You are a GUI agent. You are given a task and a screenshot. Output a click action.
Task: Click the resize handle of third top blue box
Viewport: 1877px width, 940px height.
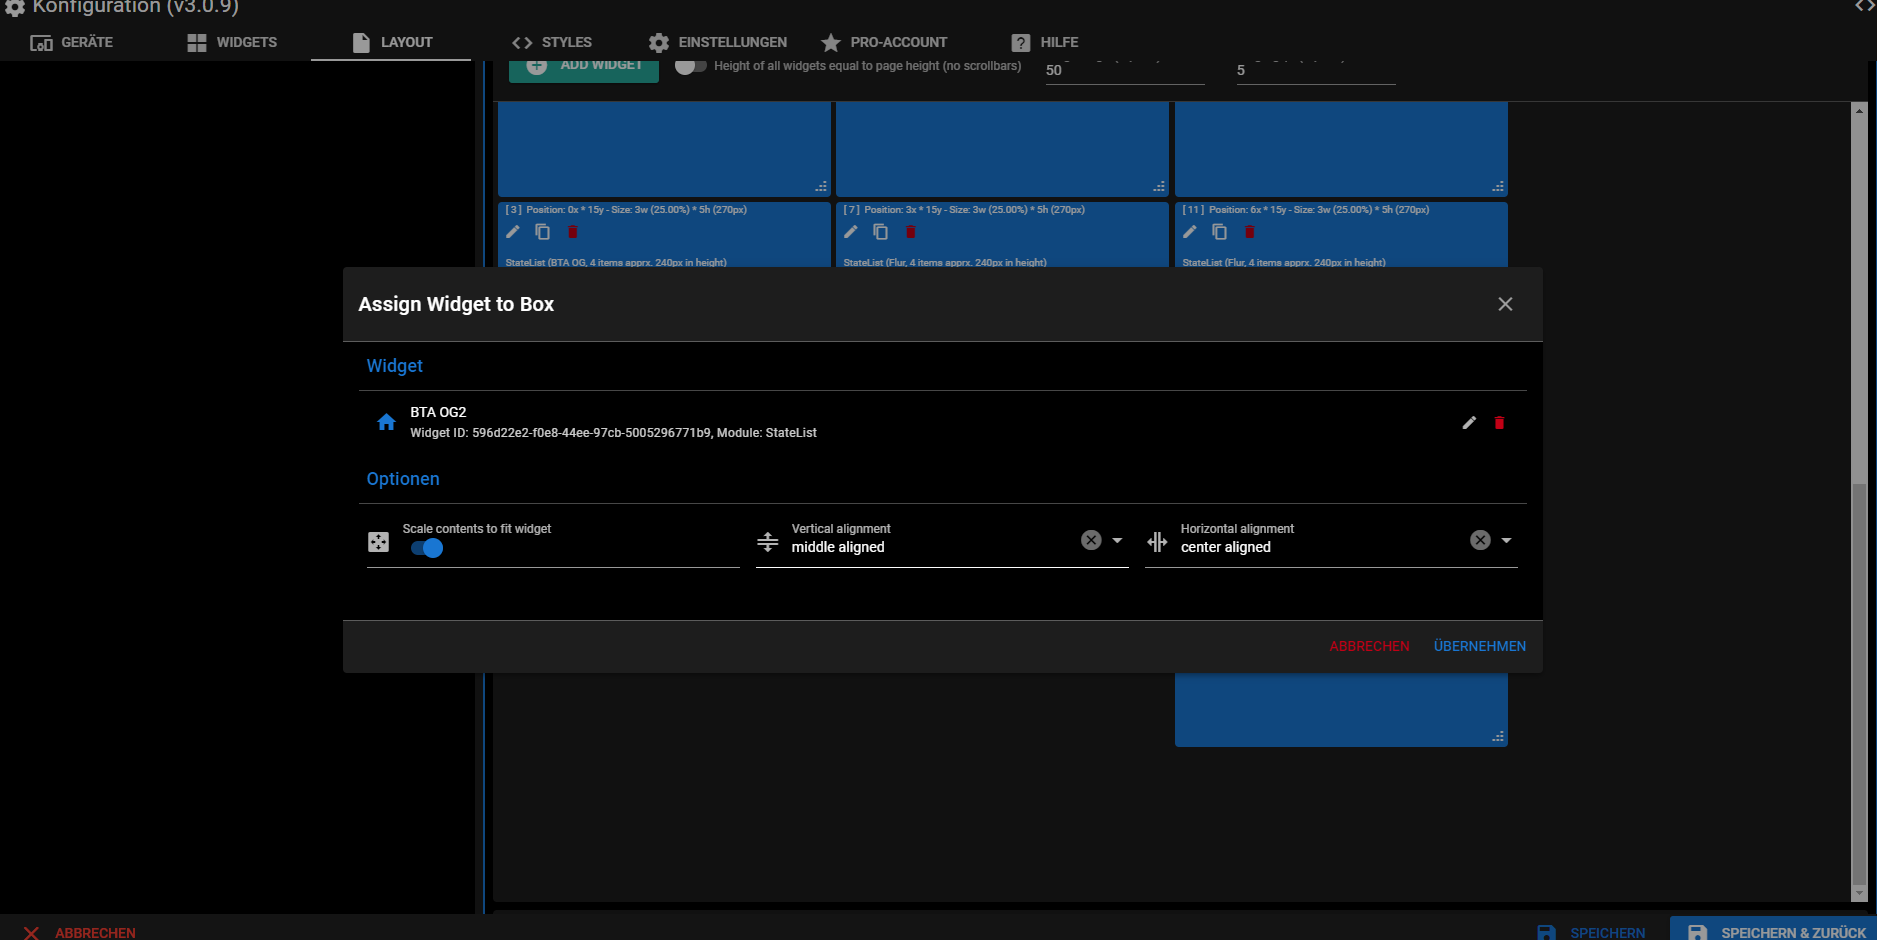(x=1498, y=187)
